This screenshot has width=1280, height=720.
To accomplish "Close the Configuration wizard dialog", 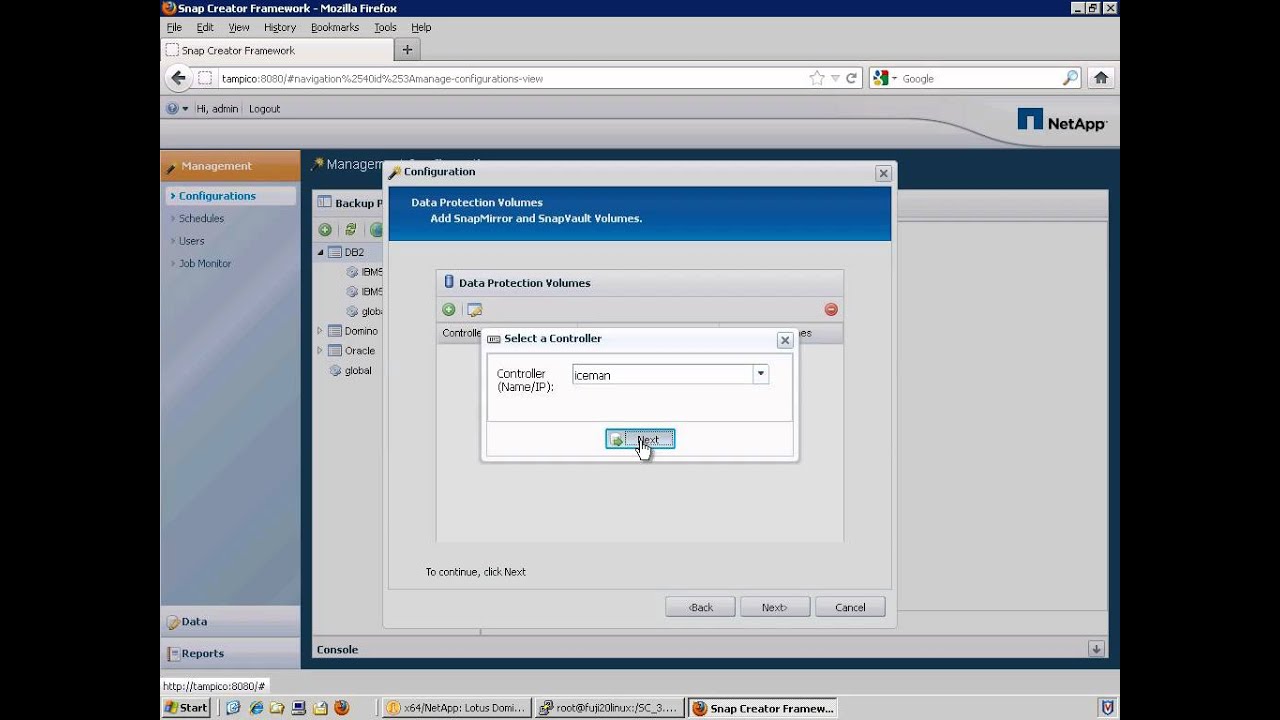I will pos(883,173).
